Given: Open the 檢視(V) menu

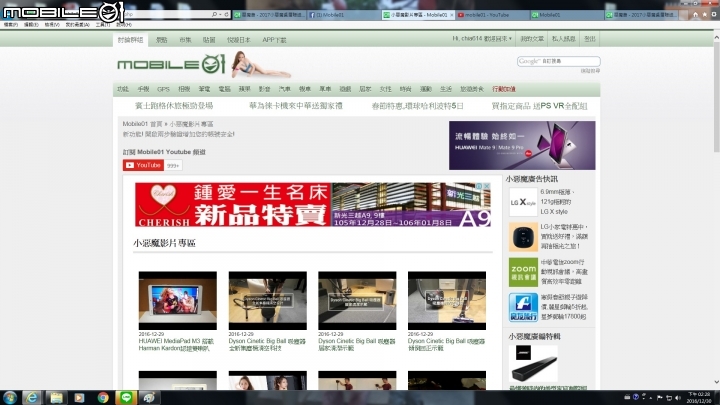Looking at the screenshot, I should point(52,25).
